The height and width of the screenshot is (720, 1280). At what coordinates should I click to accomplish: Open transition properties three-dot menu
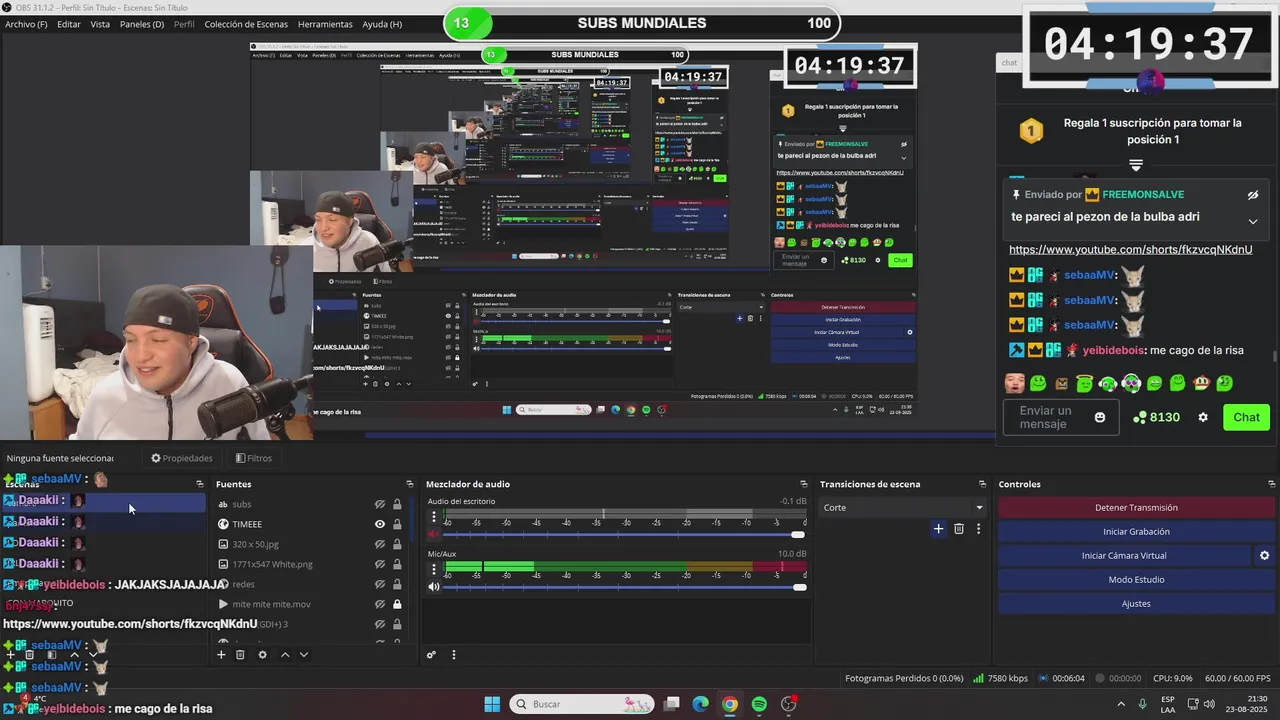pyautogui.click(x=978, y=529)
